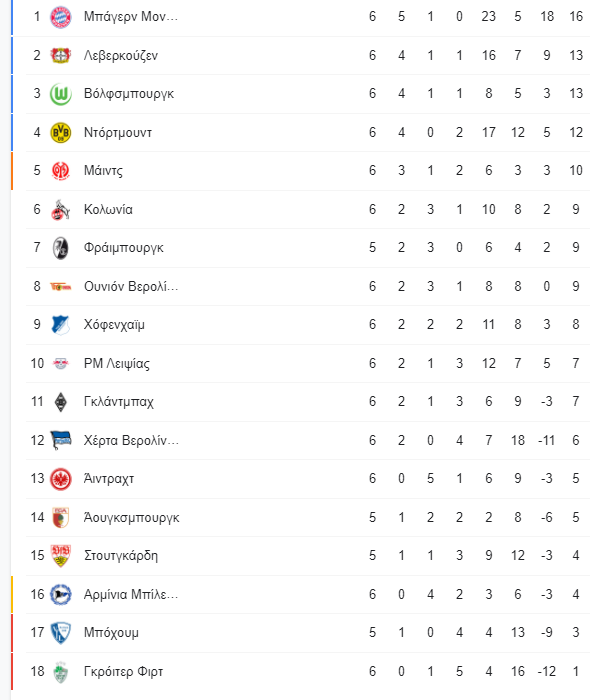Click the Bayer Leverkusen crest icon

coord(60,55)
